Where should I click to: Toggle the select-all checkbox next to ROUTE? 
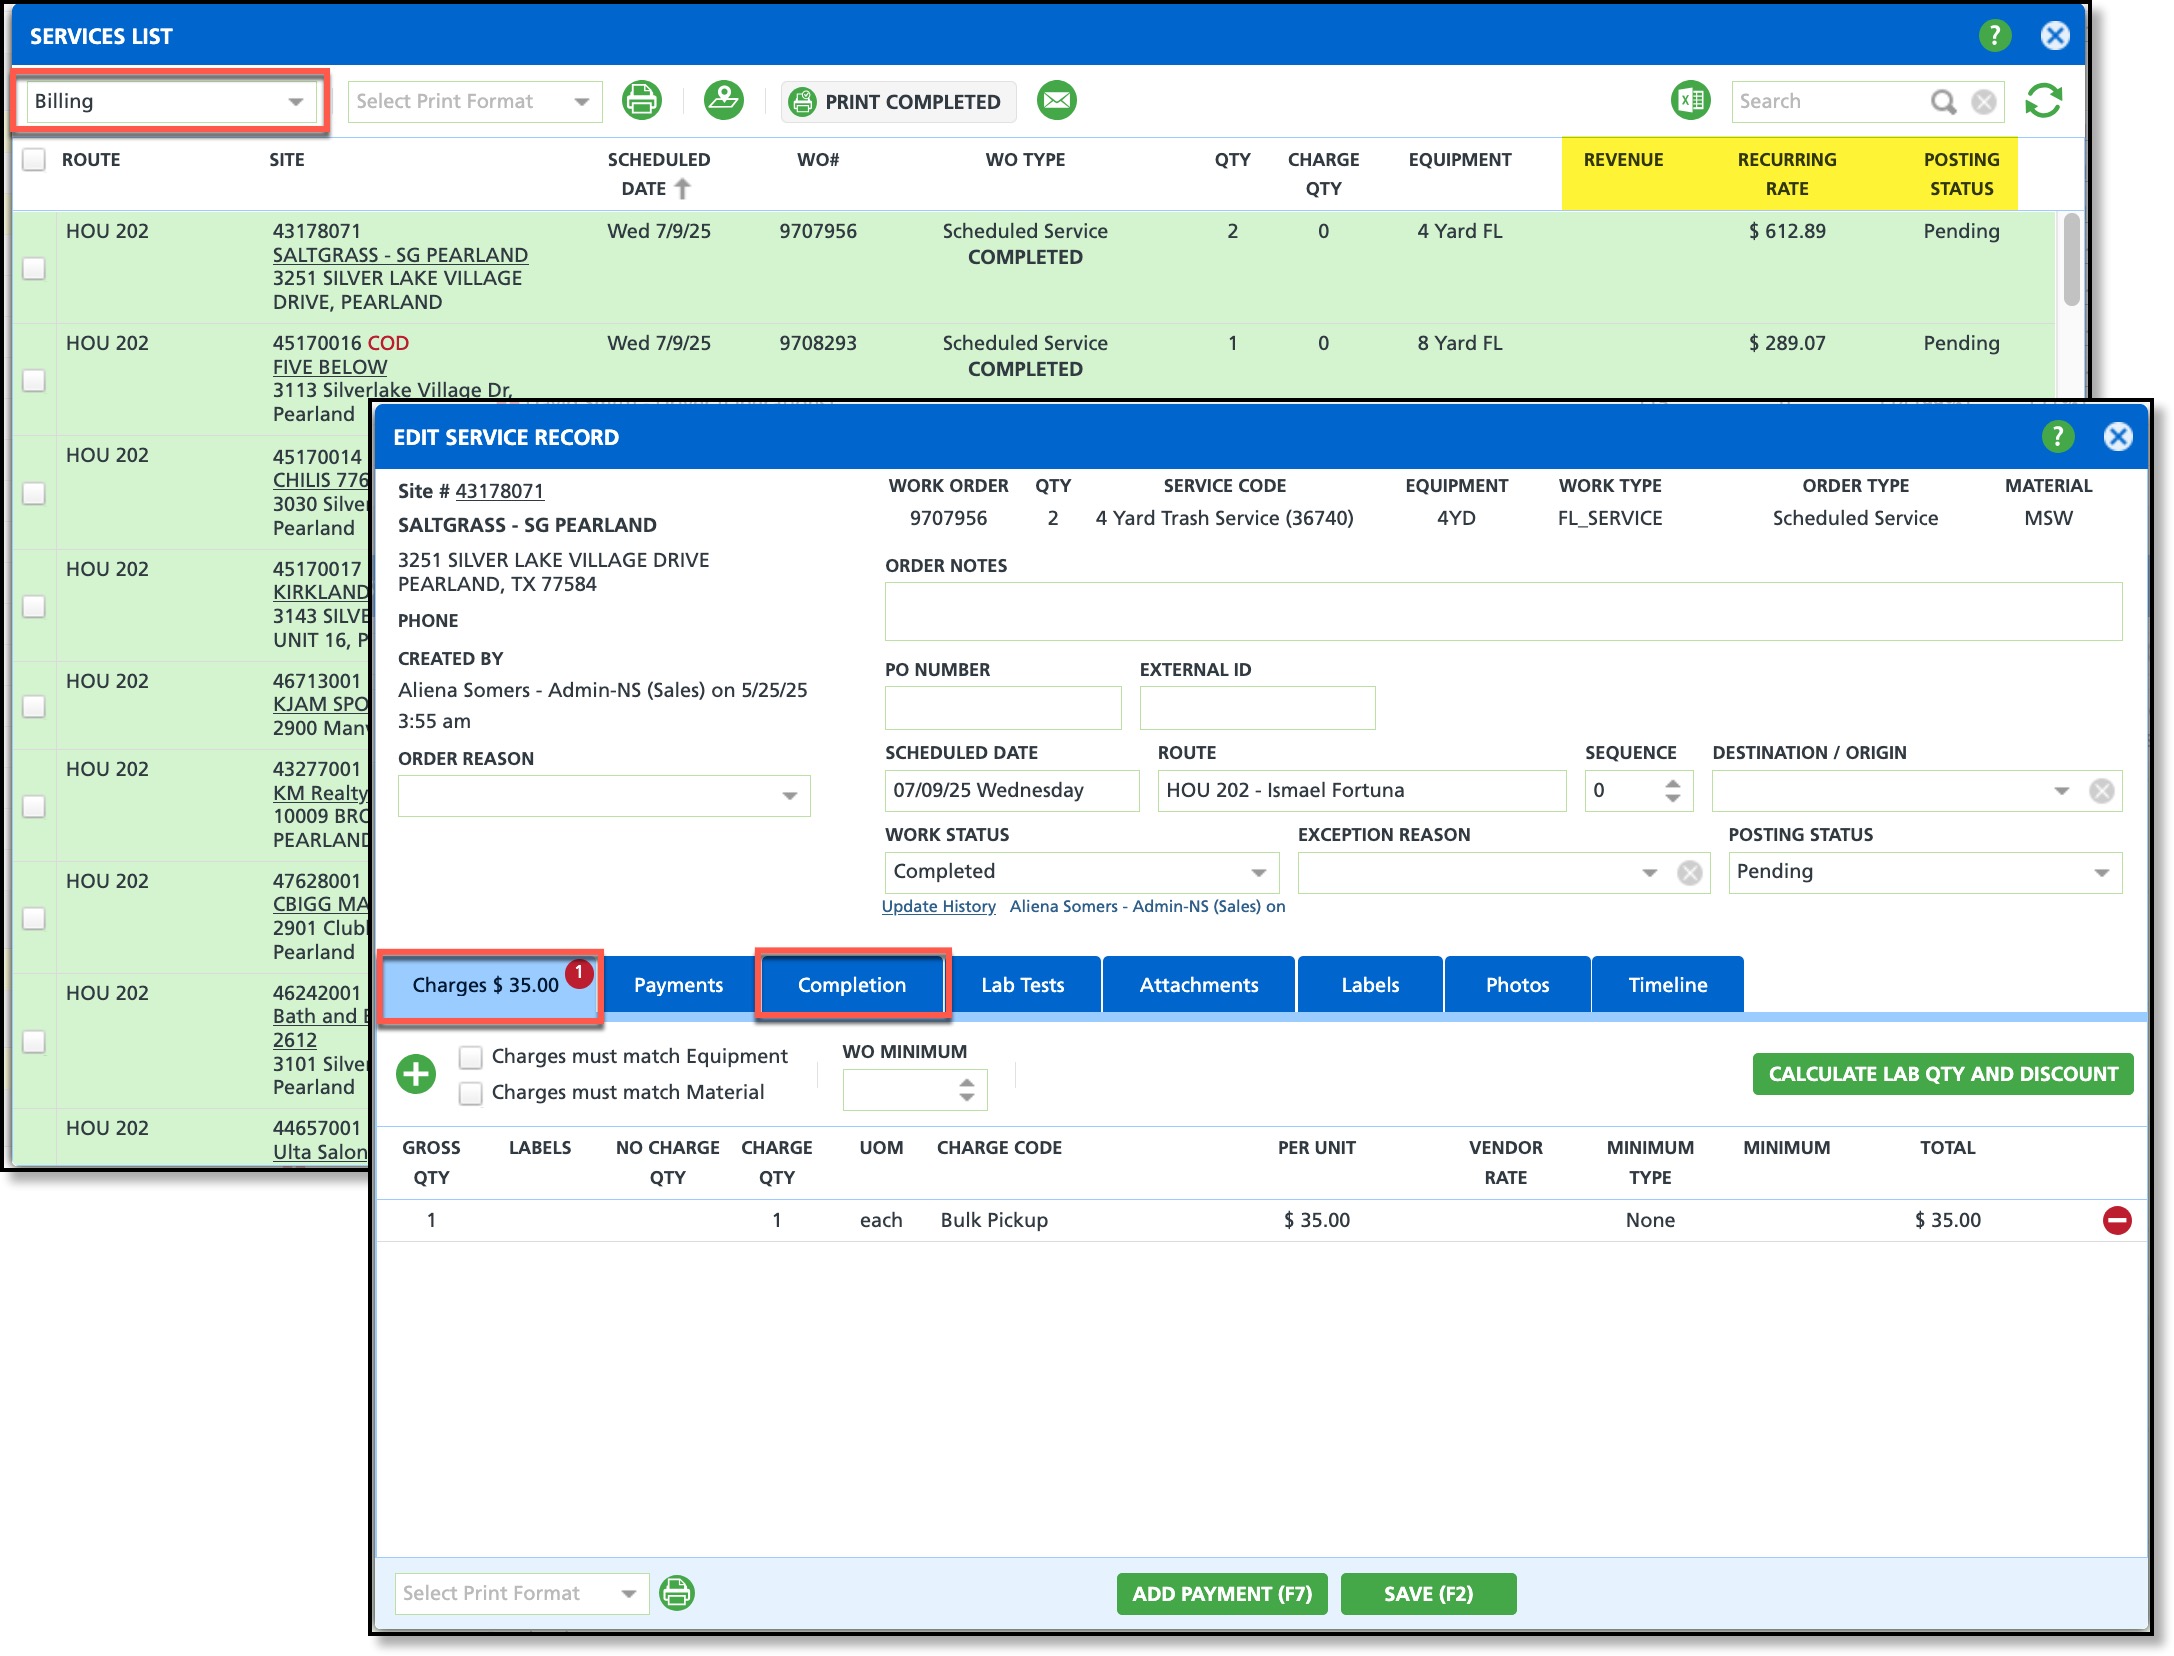tap(34, 160)
